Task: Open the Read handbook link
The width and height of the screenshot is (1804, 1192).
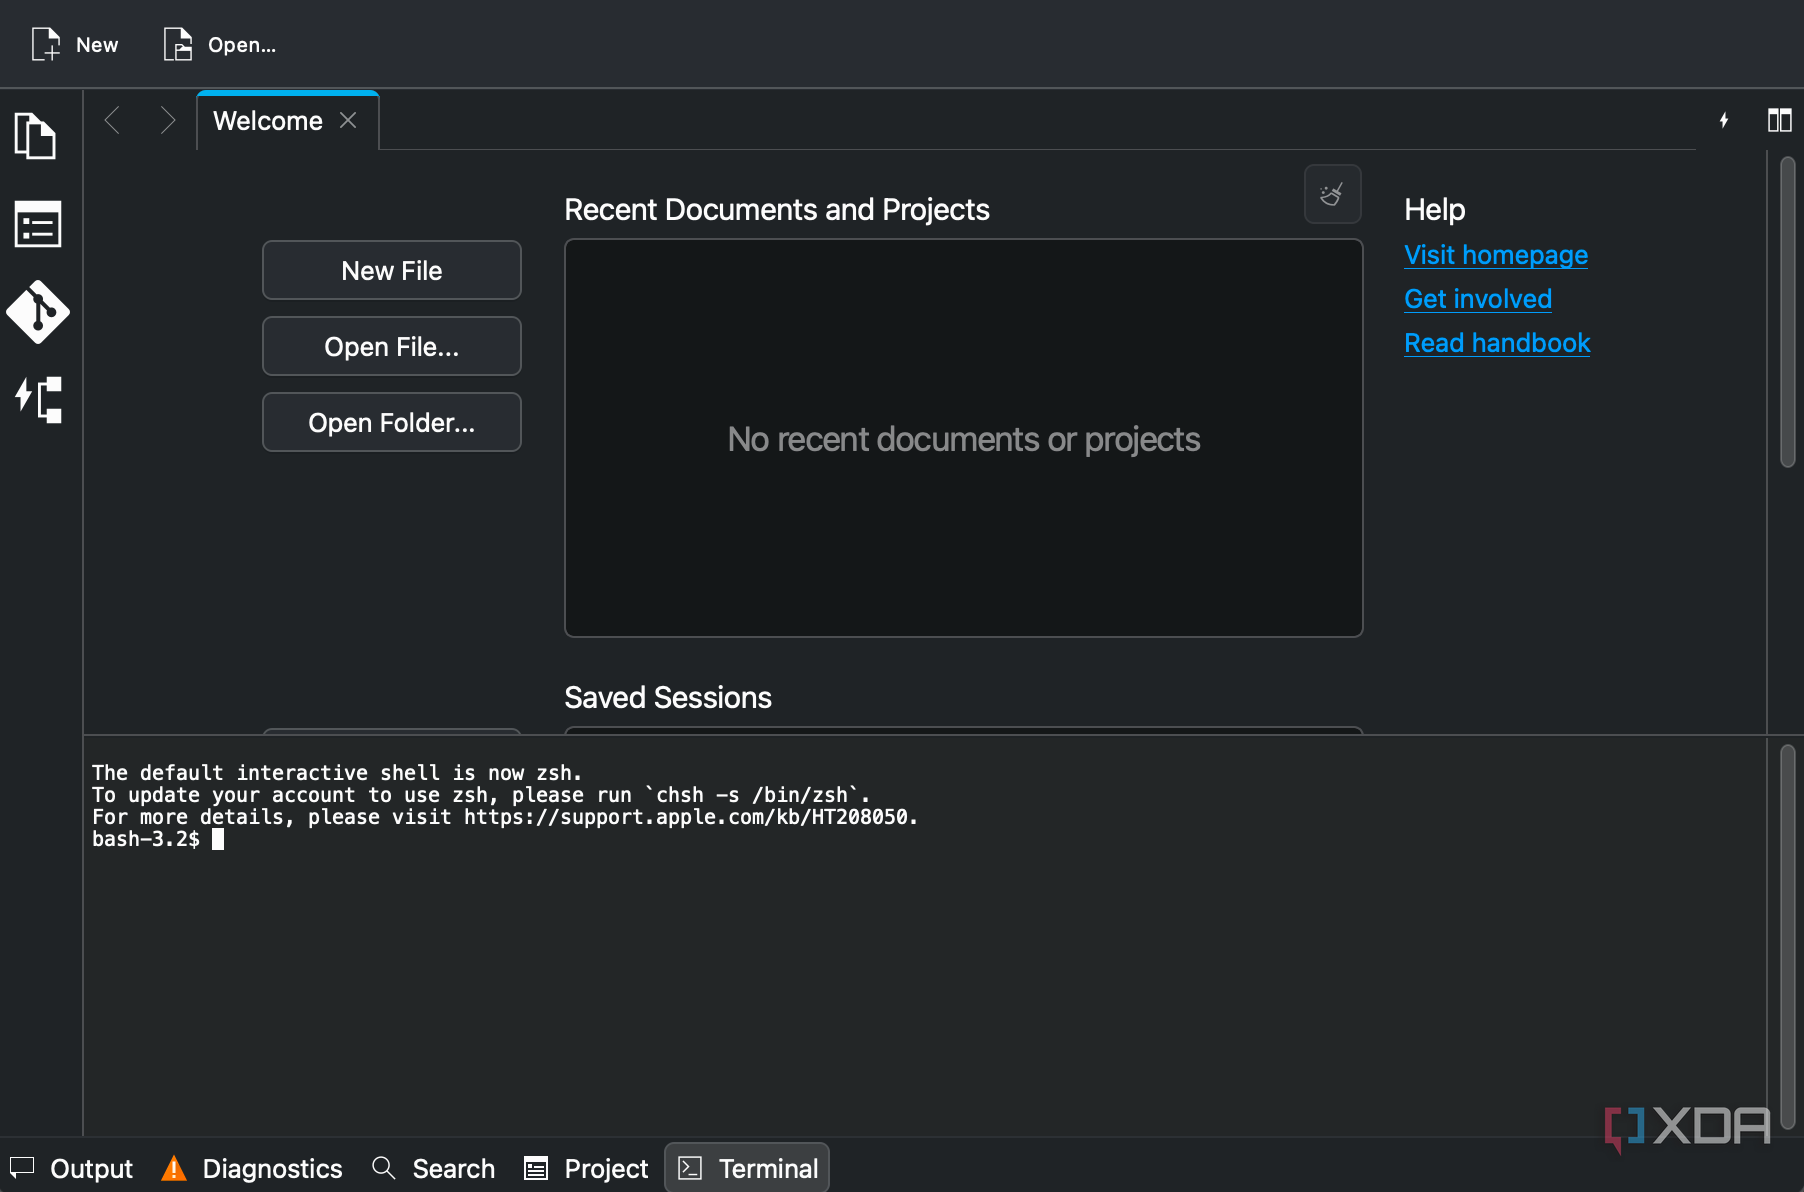Action: point(1497,343)
